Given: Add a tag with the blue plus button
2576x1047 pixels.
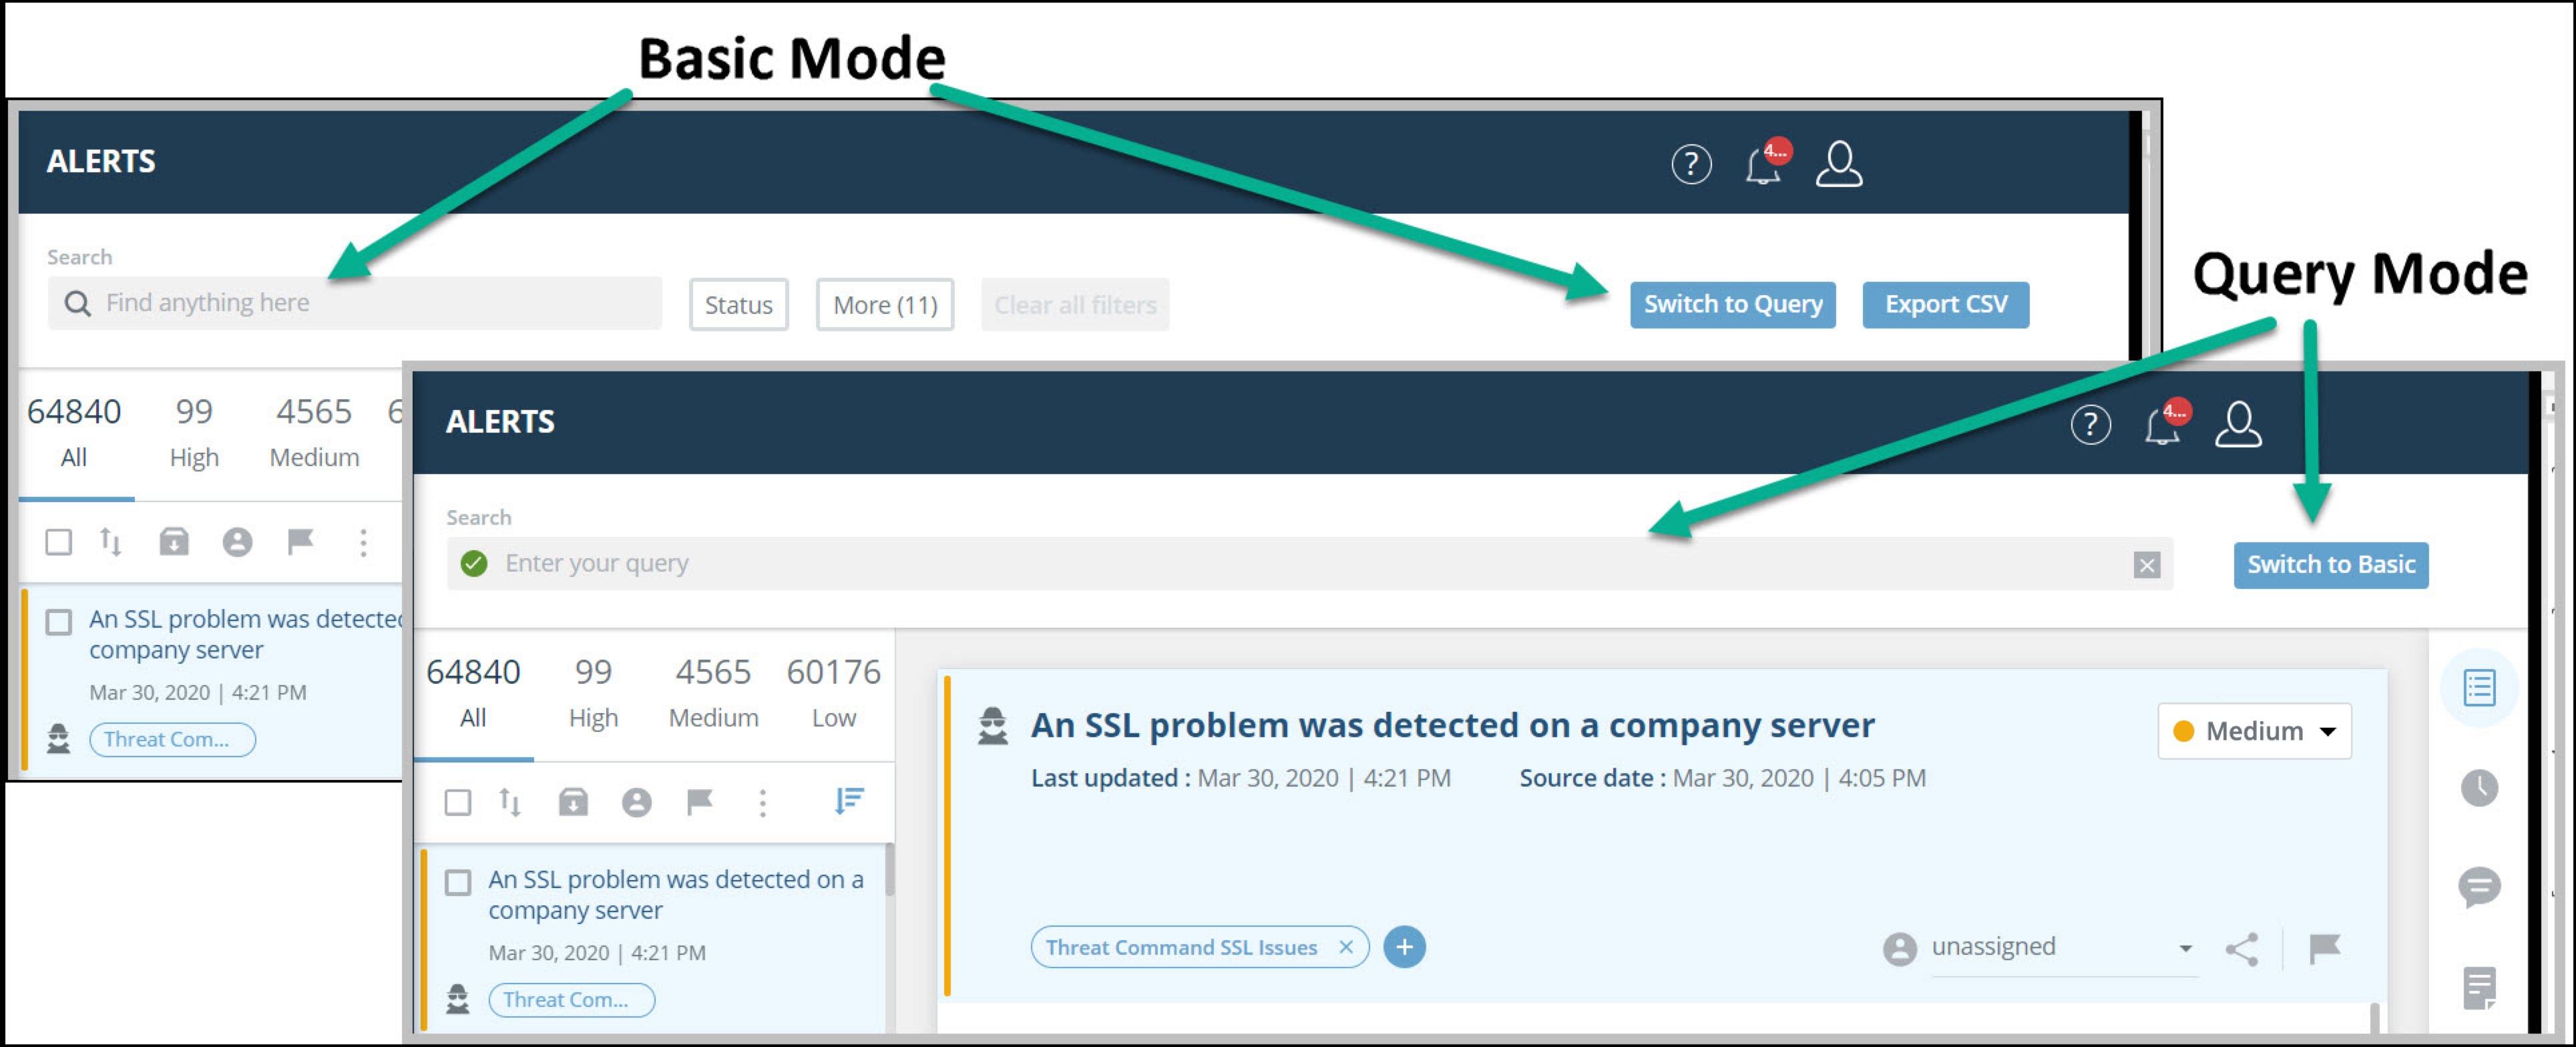Looking at the screenshot, I should (1404, 946).
